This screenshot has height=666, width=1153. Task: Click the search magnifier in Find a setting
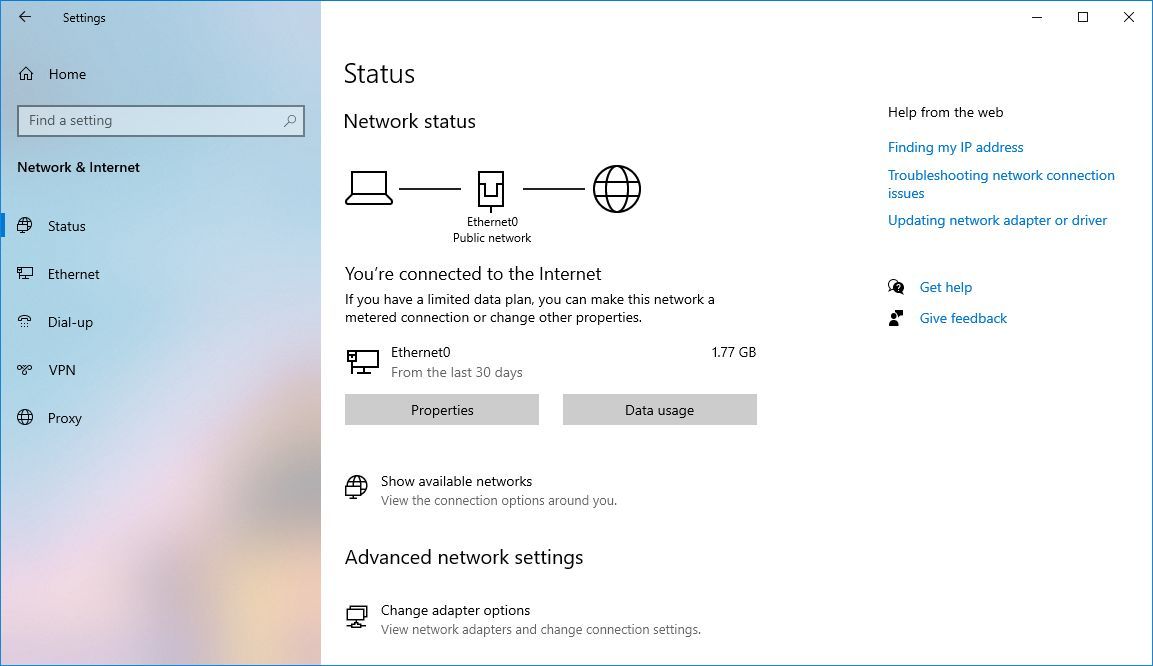[291, 120]
